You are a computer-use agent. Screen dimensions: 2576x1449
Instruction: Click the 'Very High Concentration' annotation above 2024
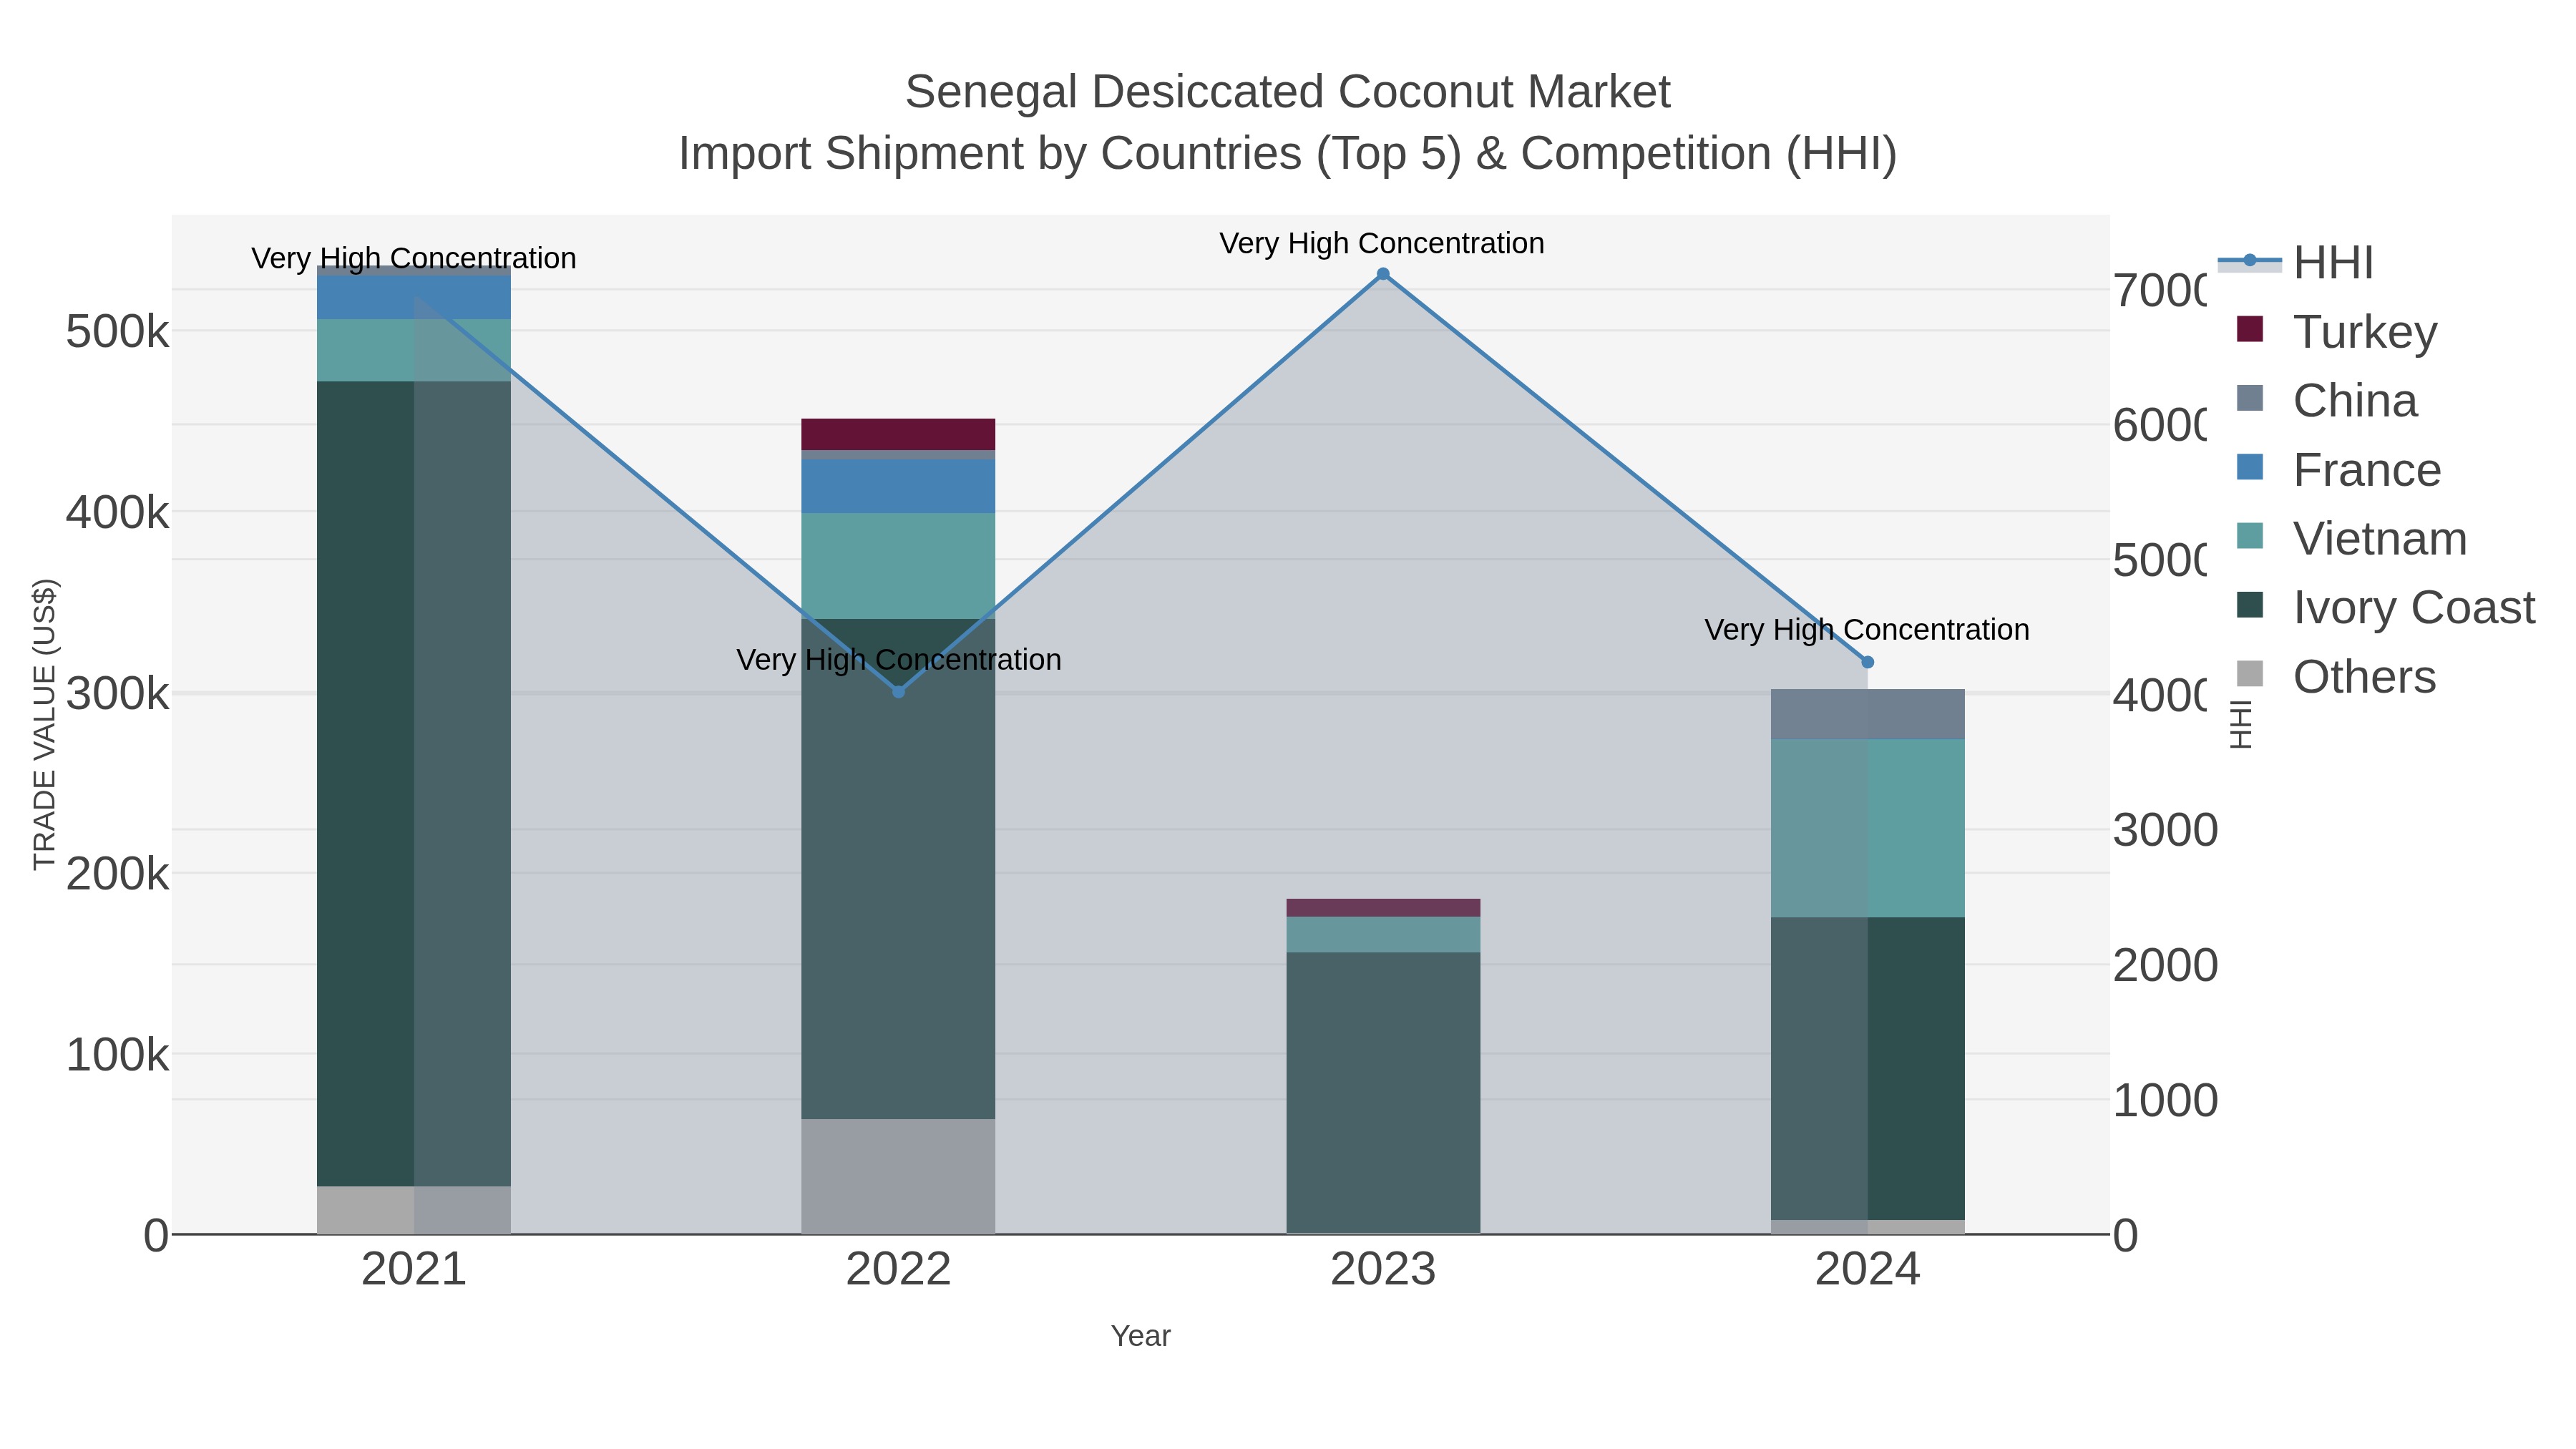pos(1867,630)
